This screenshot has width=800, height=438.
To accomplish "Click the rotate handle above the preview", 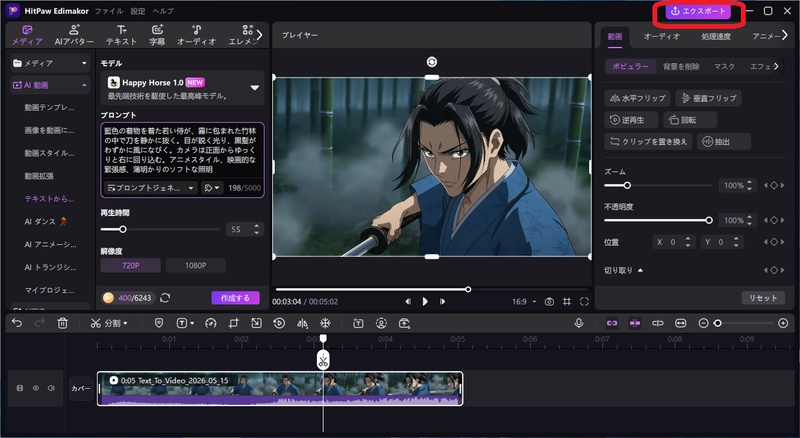I will [x=432, y=62].
